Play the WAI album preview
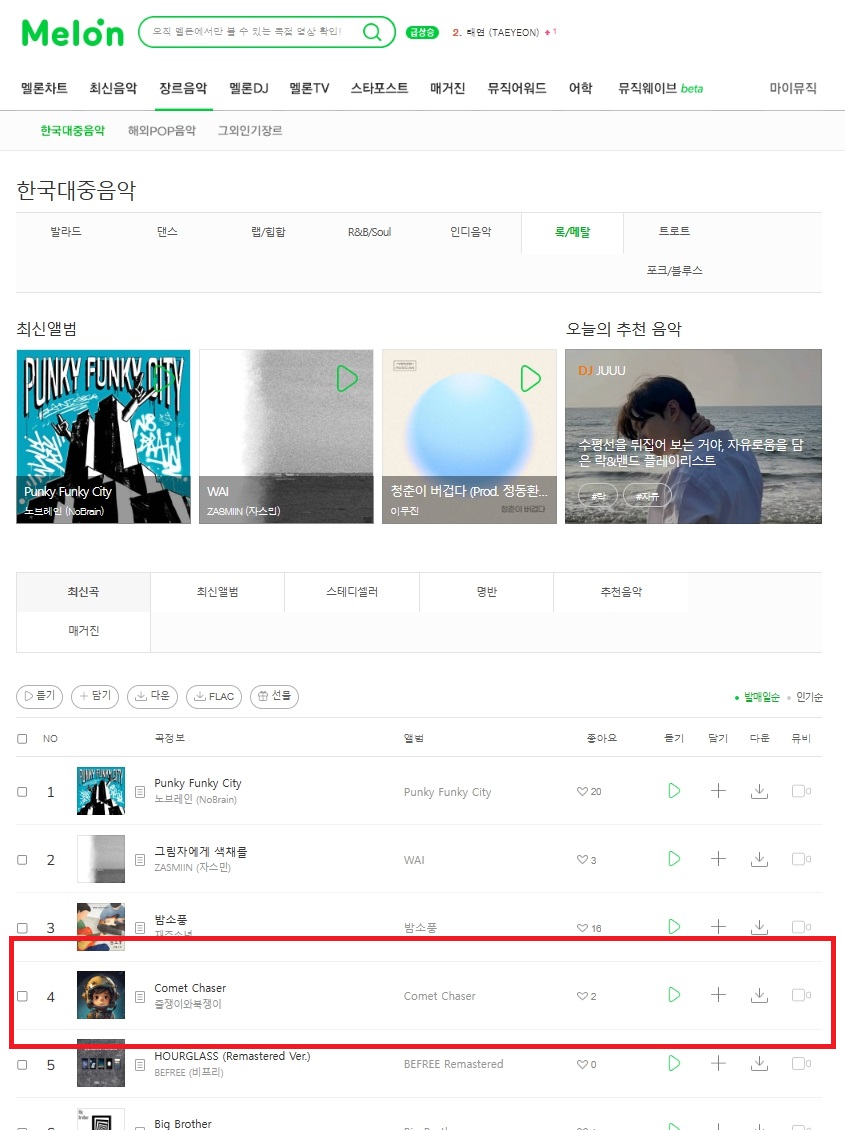845x1130 pixels. [347, 378]
